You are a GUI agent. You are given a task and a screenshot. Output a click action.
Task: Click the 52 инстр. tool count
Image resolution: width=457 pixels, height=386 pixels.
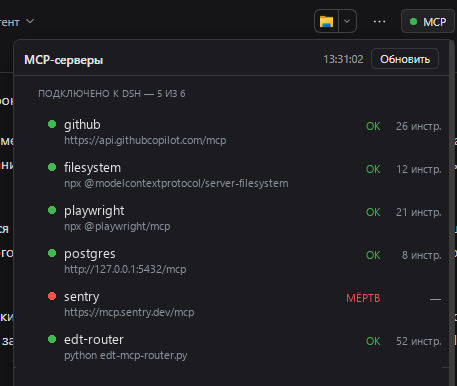tap(419, 341)
